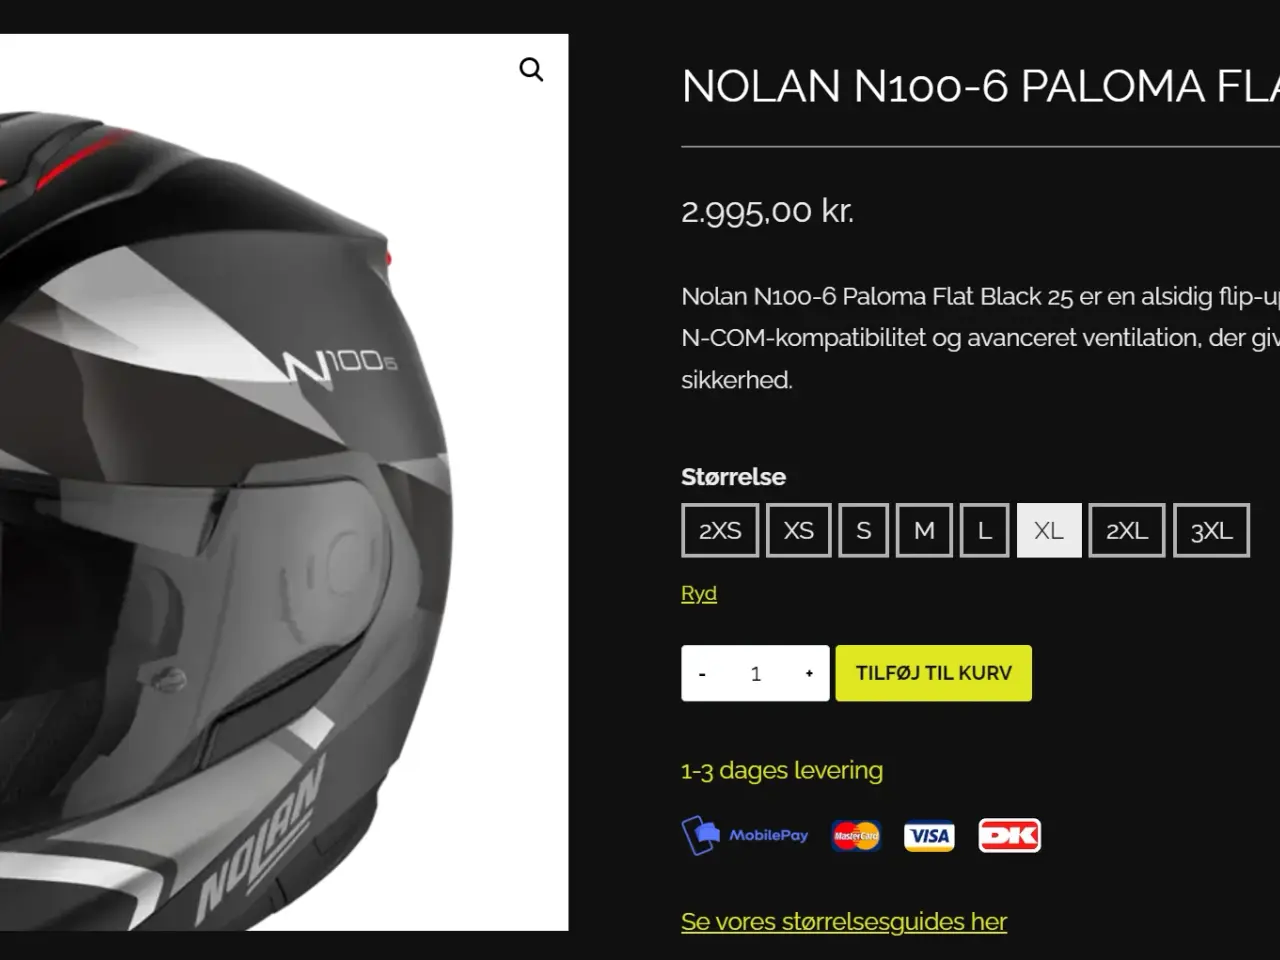The height and width of the screenshot is (960, 1280).
Task: Click the quantity number field
Action: [756, 674]
